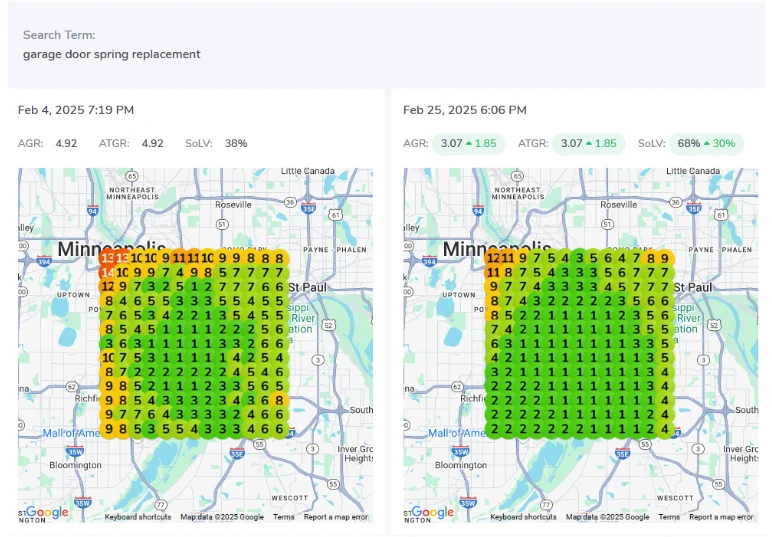This screenshot has height=537, width=772.
Task: Report a map error on the left map
Action: (336, 517)
